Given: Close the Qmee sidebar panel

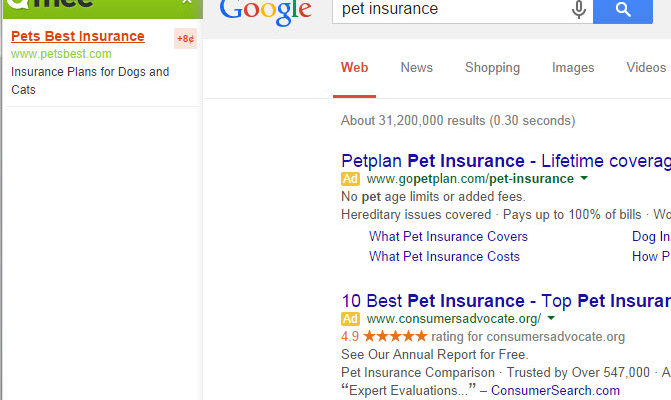Looking at the screenshot, I should pyautogui.click(x=187, y=2).
